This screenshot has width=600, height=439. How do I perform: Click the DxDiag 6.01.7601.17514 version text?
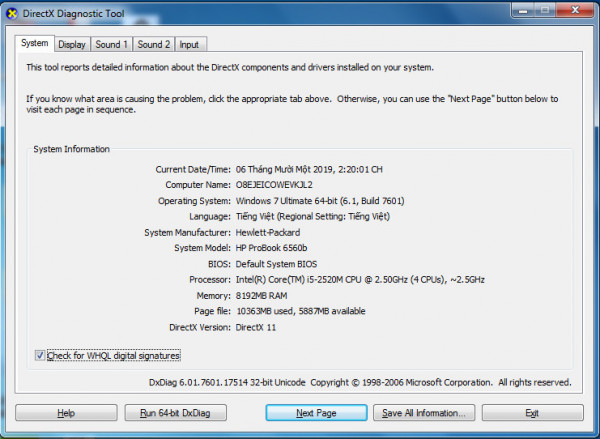click(x=227, y=382)
